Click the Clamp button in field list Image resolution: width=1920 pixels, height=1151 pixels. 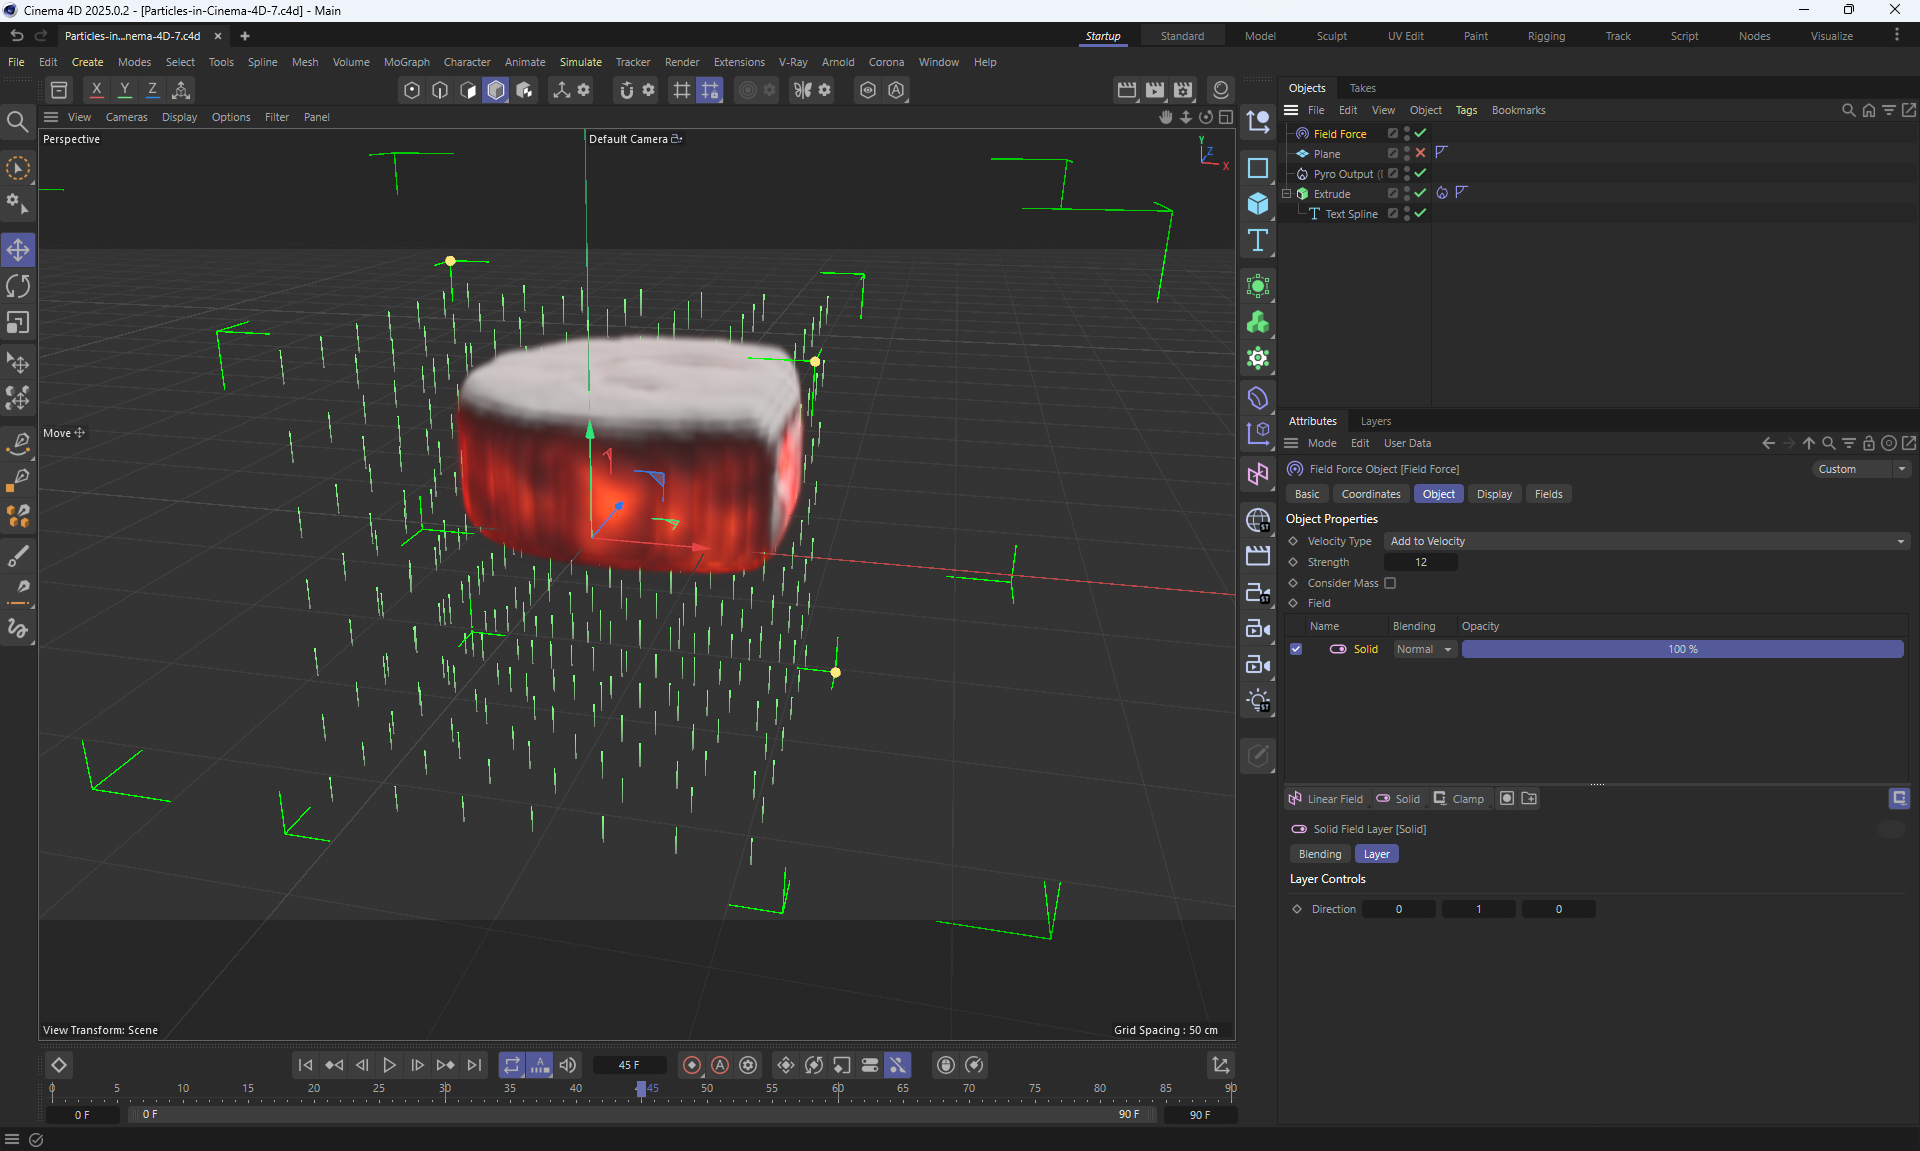1459,799
